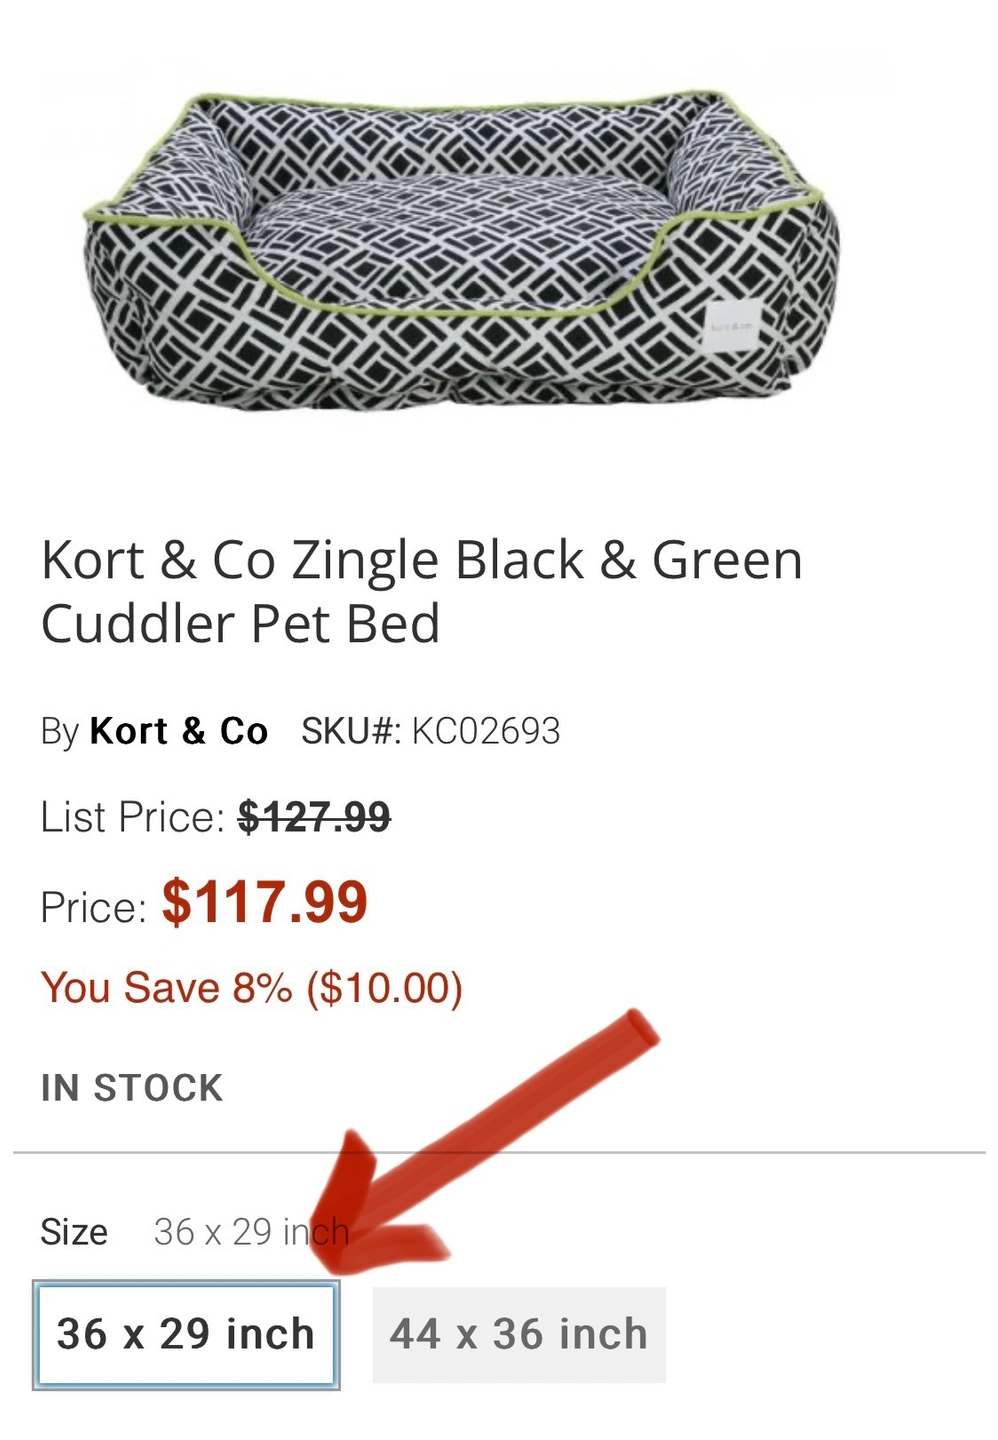This screenshot has height=1440, width=998.
Task: Click the Size label
Action: coord(74,1232)
